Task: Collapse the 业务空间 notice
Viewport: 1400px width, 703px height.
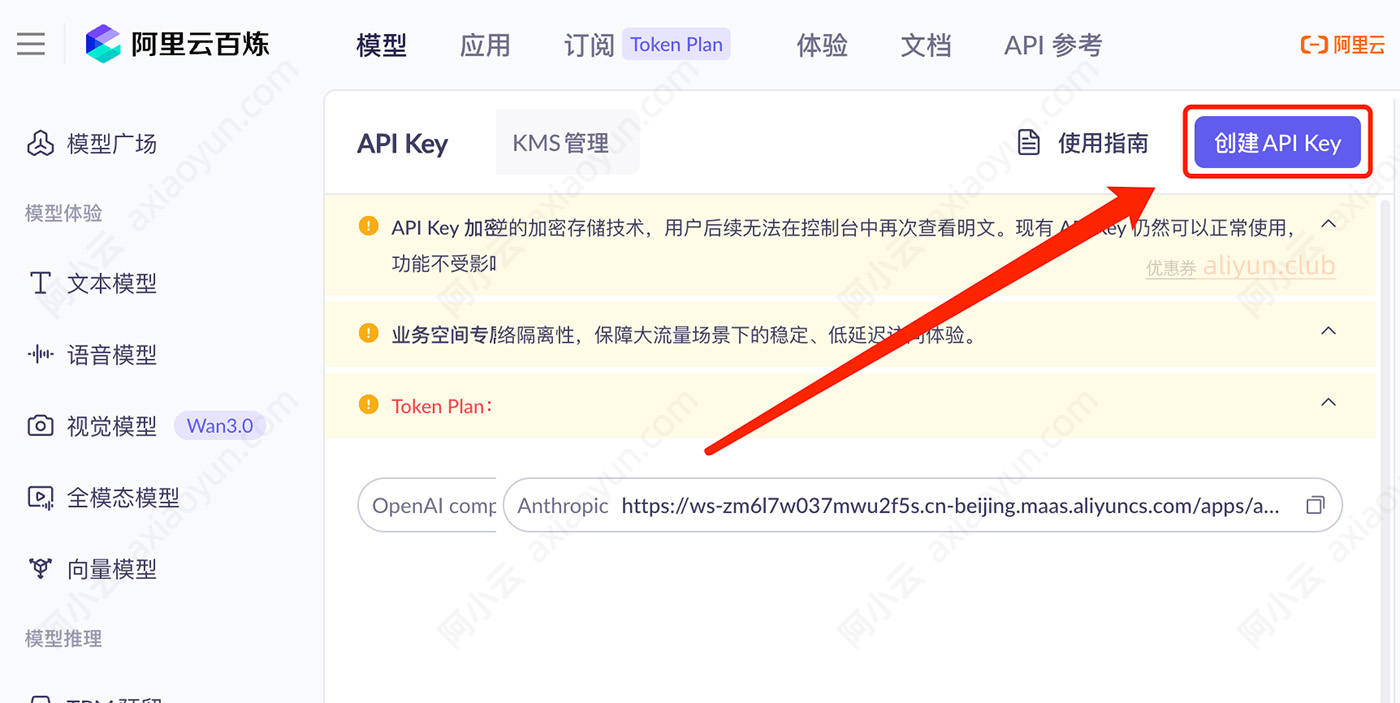Action: 1328,331
